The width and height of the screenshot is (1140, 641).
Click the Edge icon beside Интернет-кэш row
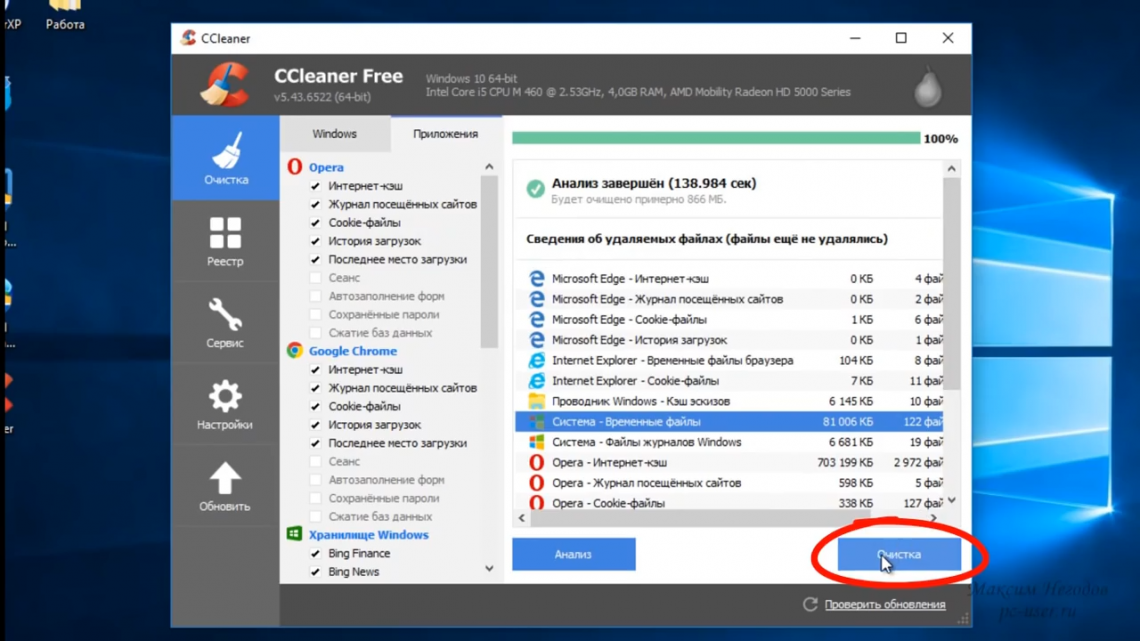coord(537,278)
